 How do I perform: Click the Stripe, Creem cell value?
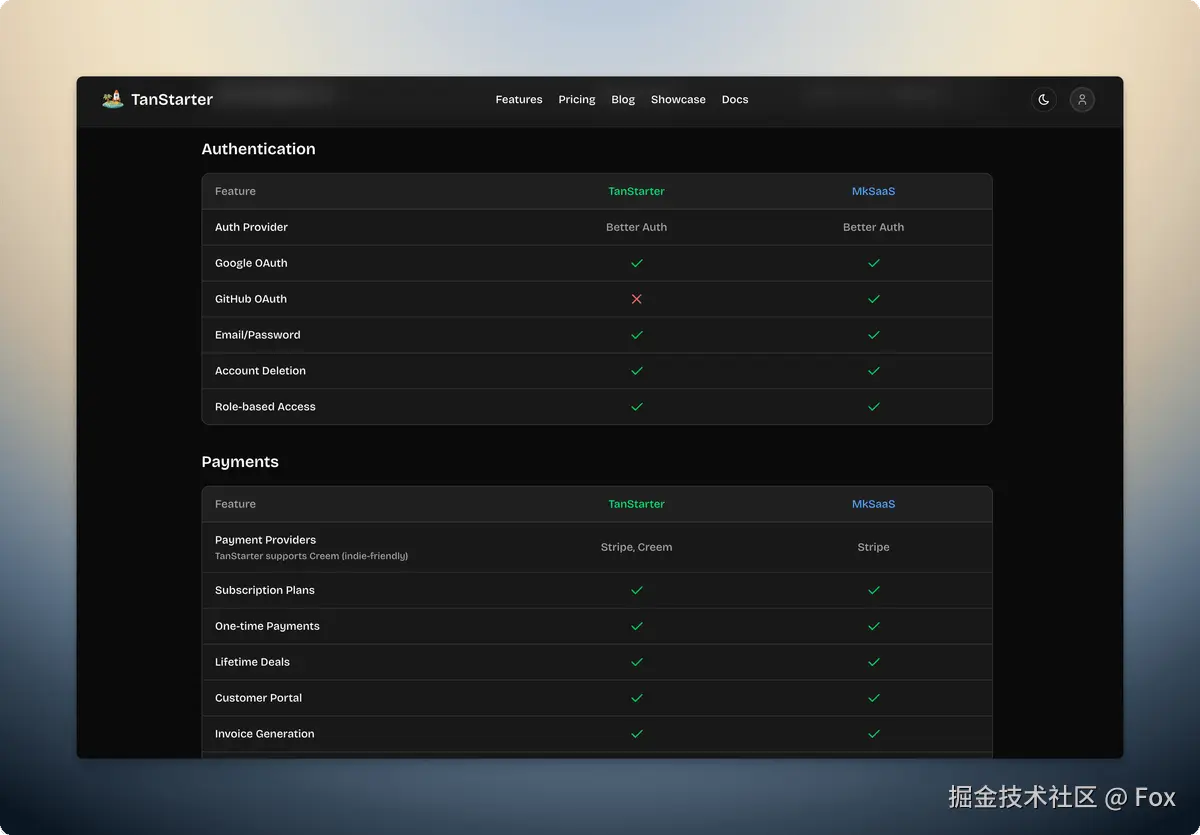click(x=636, y=547)
